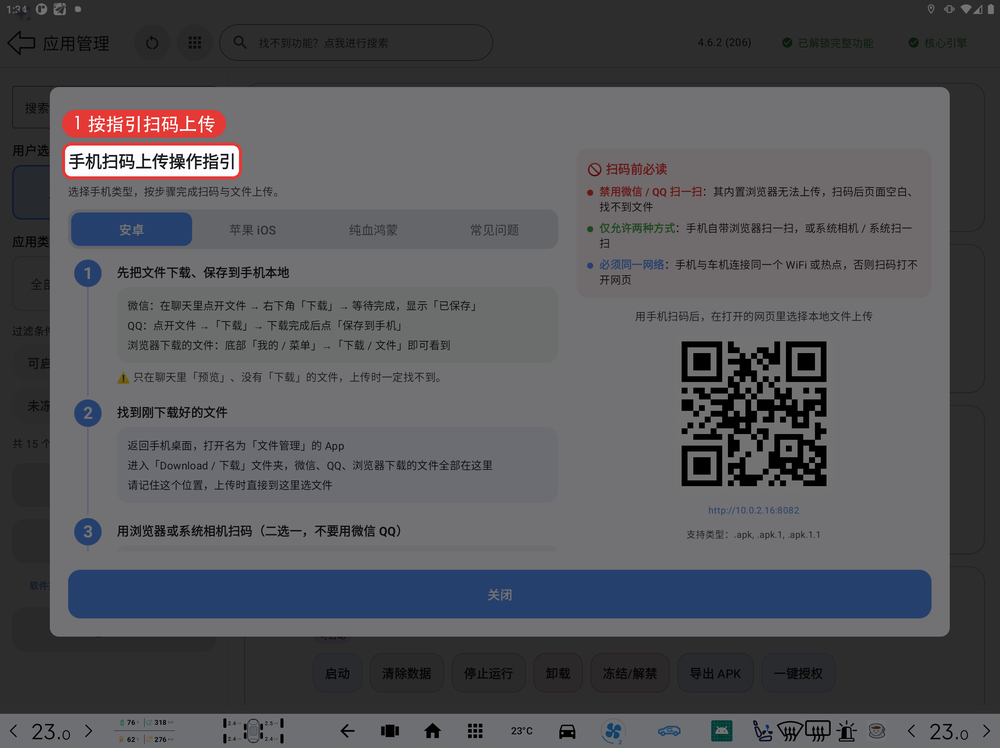
Task: Toggle the climate fan icon
Action: (x=613, y=731)
